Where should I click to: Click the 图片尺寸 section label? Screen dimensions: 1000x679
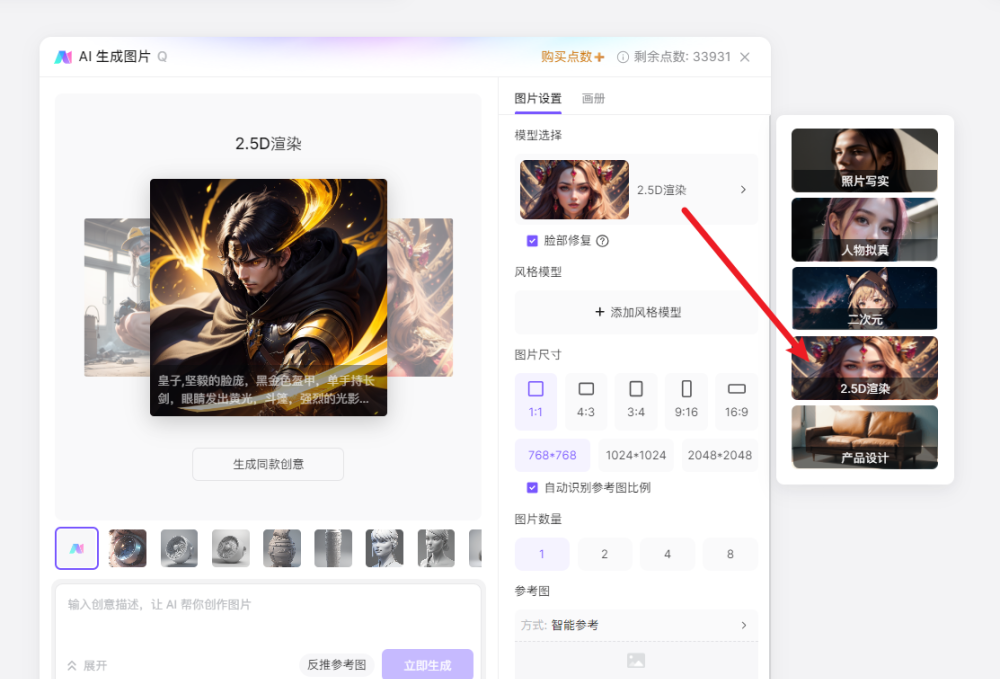(538, 354)
